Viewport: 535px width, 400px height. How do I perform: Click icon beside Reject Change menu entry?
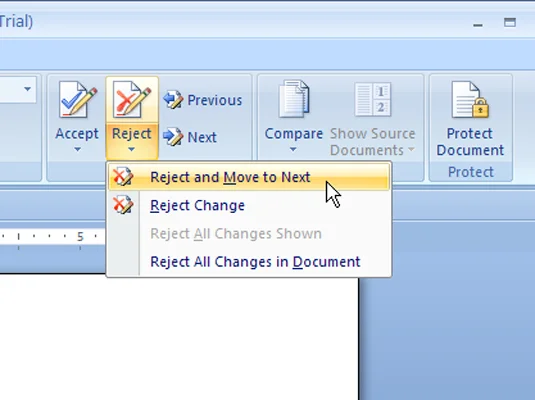[123, 205]
